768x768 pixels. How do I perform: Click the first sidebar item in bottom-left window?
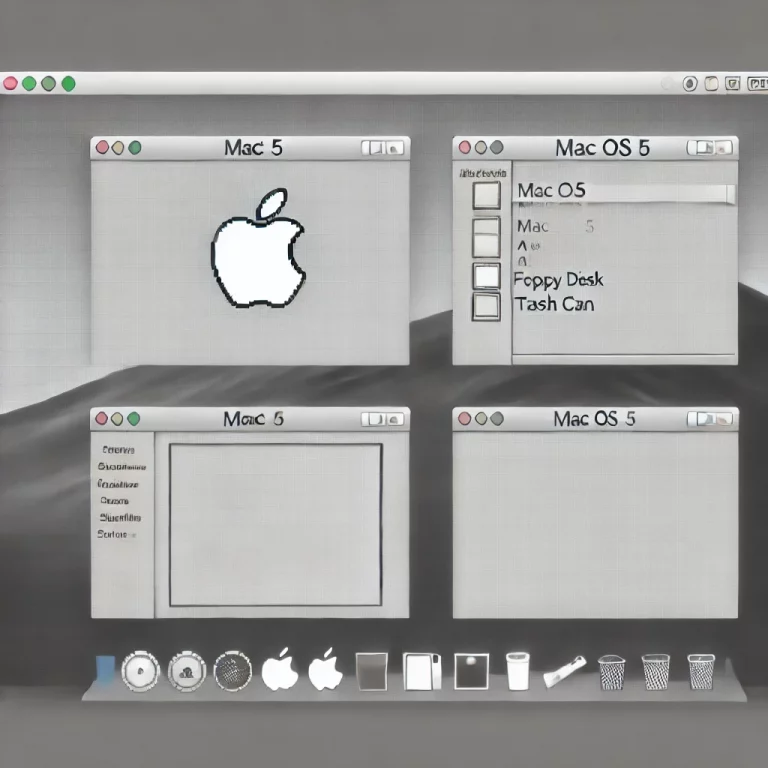[118, 450]
